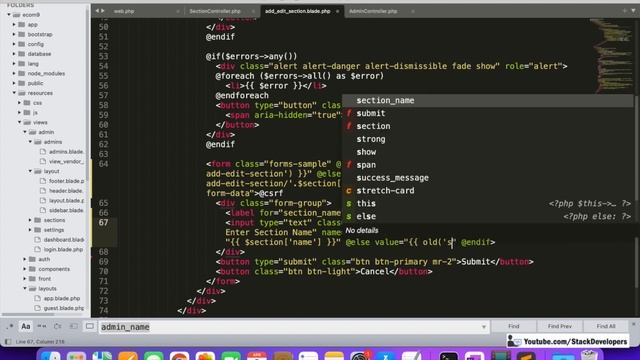The width and height of the screenshot is (640, 360).
Task: Switch to SectionController.php tab
Action: (215, 11)
